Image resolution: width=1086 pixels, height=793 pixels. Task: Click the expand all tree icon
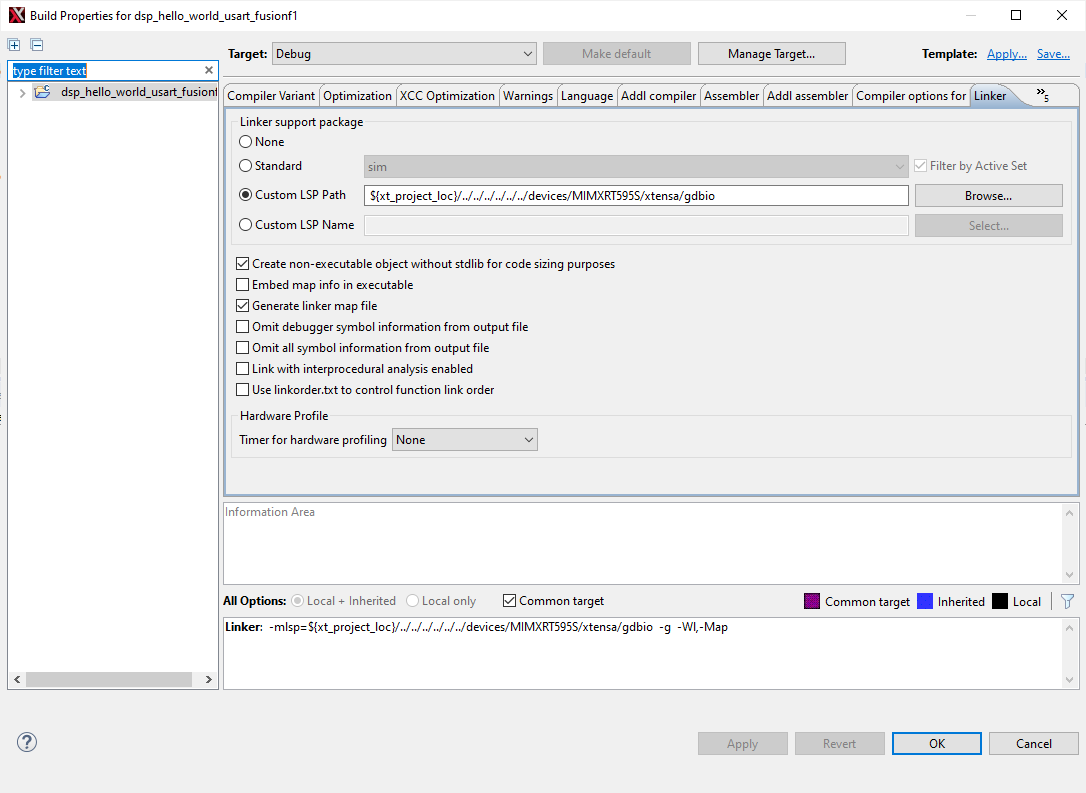point(14,45)
